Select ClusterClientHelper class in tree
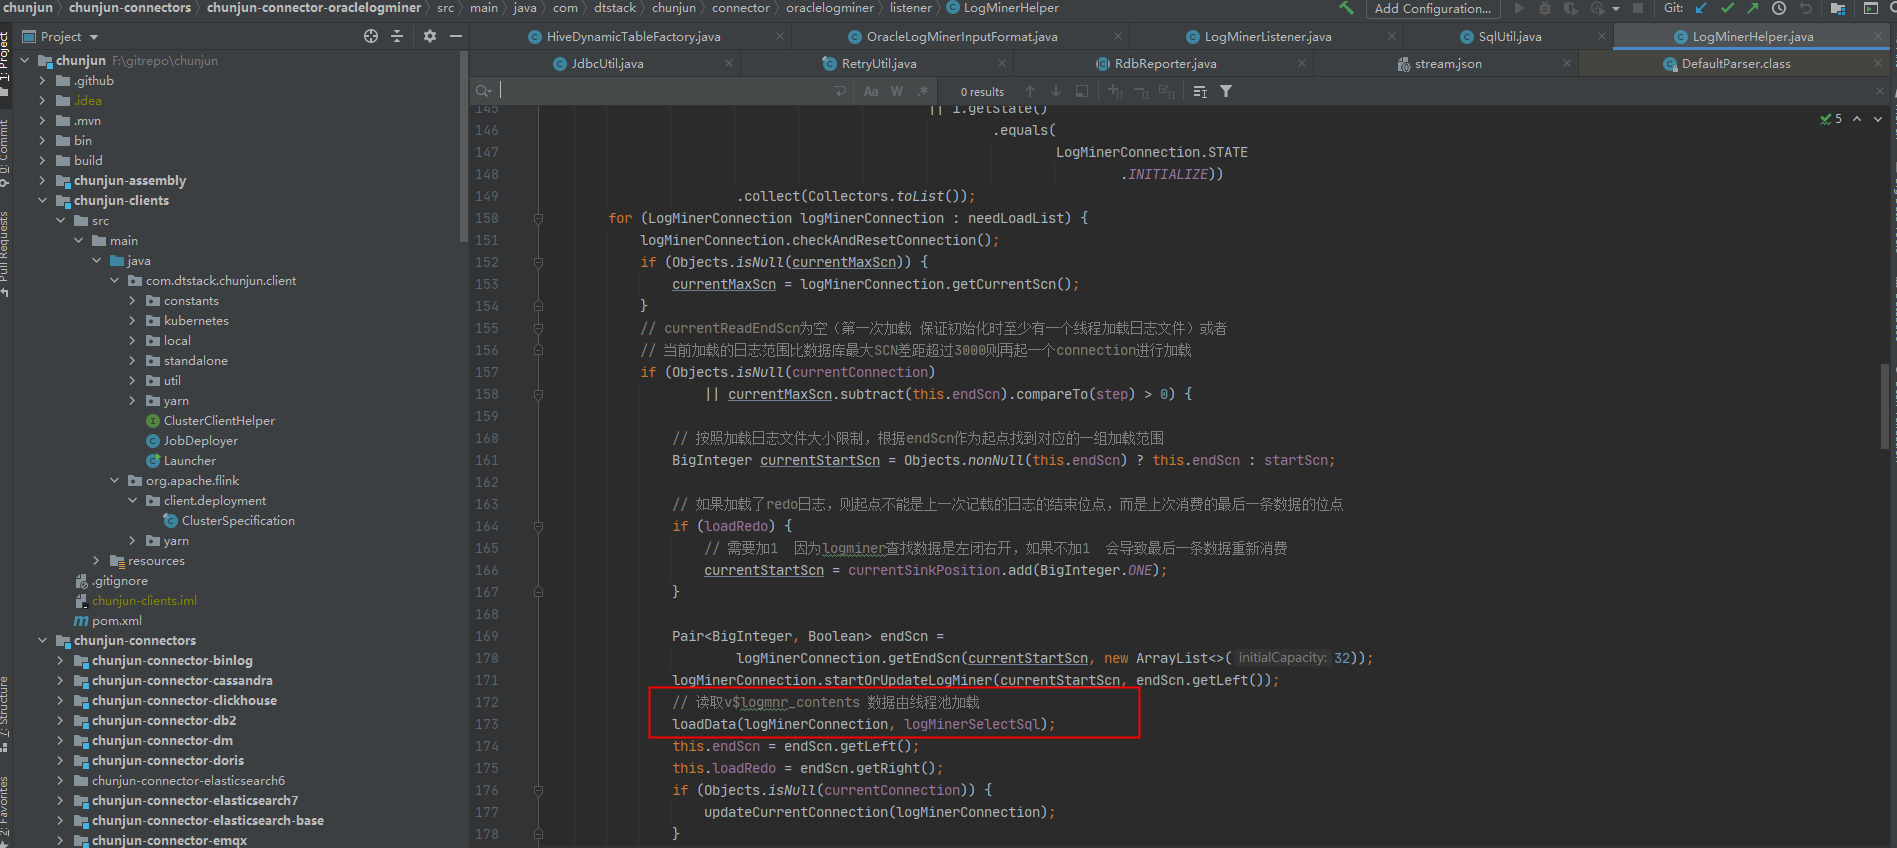Image resolution: width=1897 pixels, height=848 pixels. [x=219, y=421]
